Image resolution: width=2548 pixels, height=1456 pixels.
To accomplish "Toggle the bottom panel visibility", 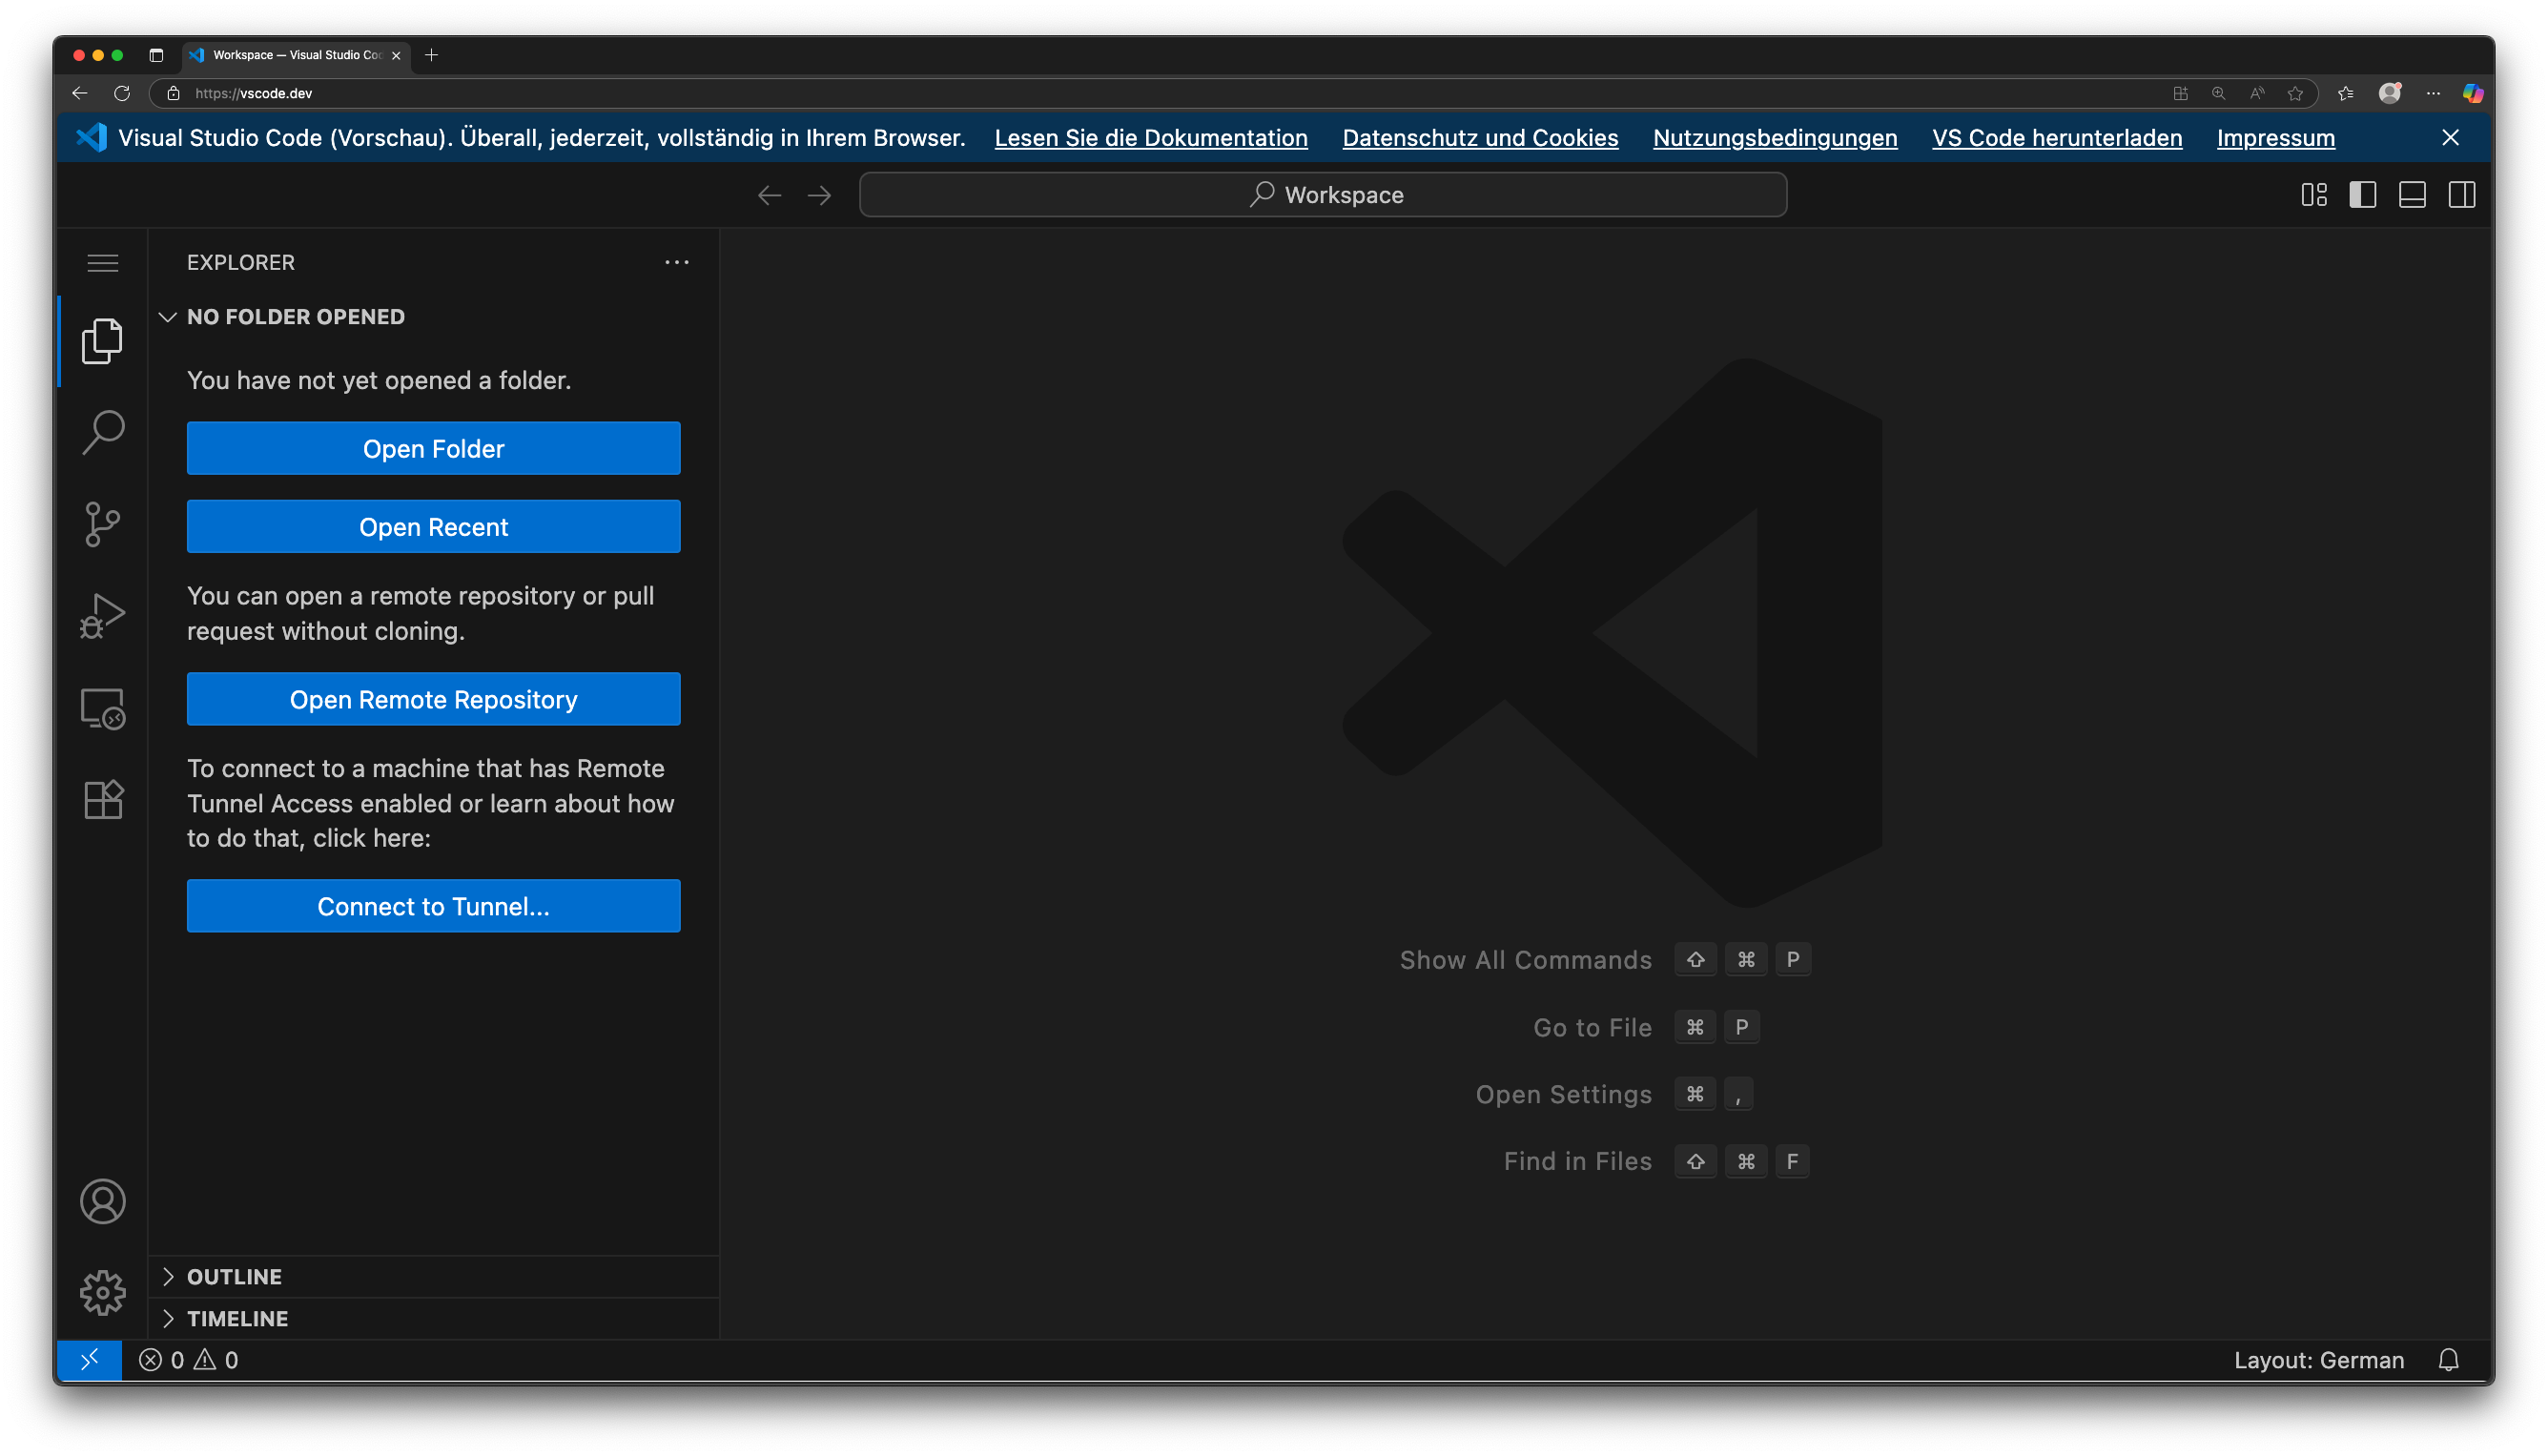I will pos(2412,194).
